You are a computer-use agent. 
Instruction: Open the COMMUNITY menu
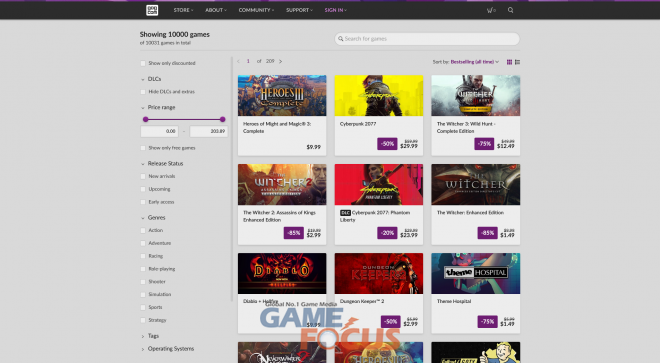click(x=256, y=10)
